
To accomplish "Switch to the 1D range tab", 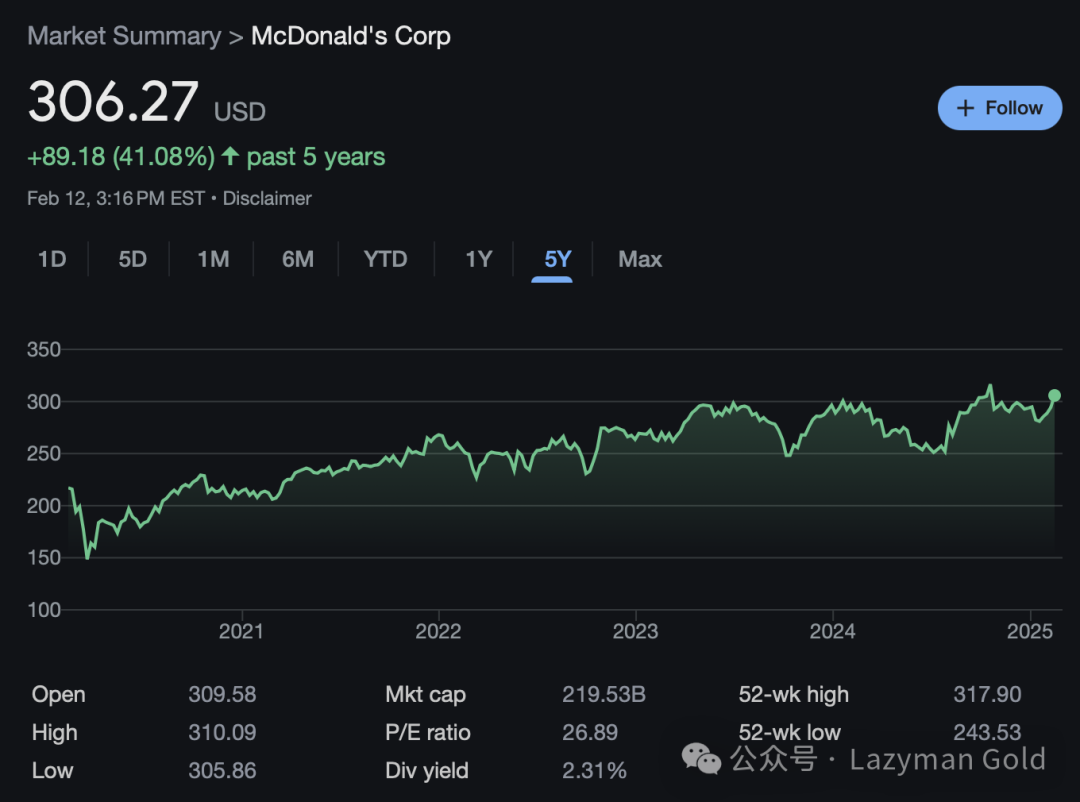I will coord(52,259).
